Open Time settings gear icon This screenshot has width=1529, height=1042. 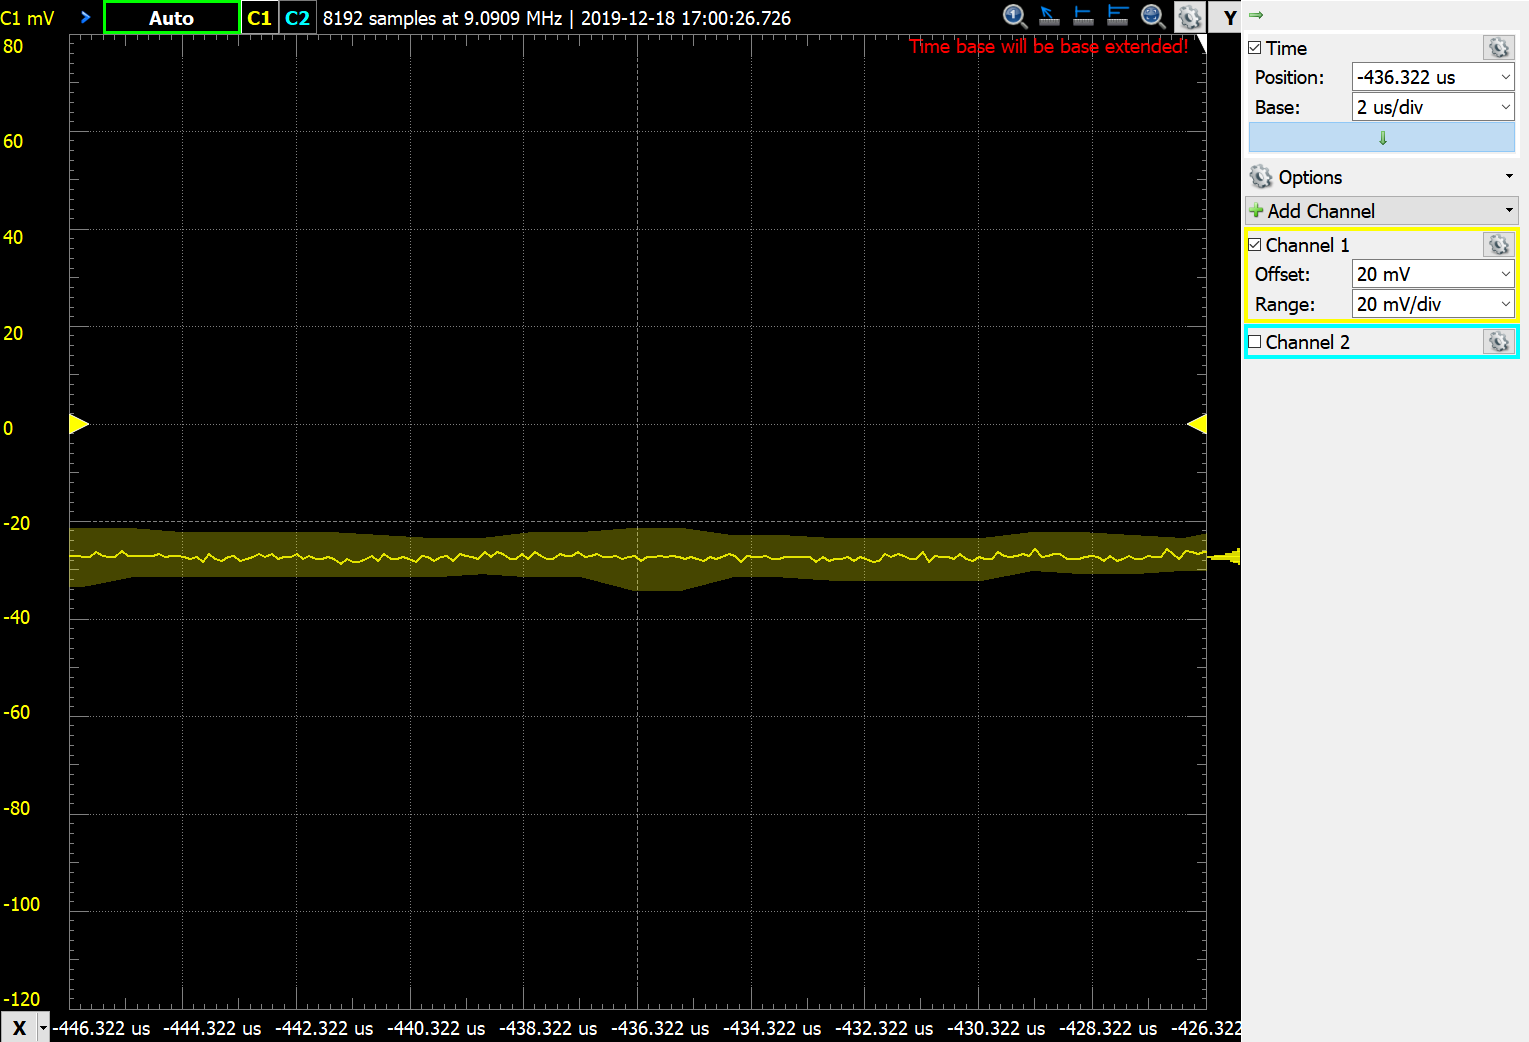click(x=1498, y=48)
